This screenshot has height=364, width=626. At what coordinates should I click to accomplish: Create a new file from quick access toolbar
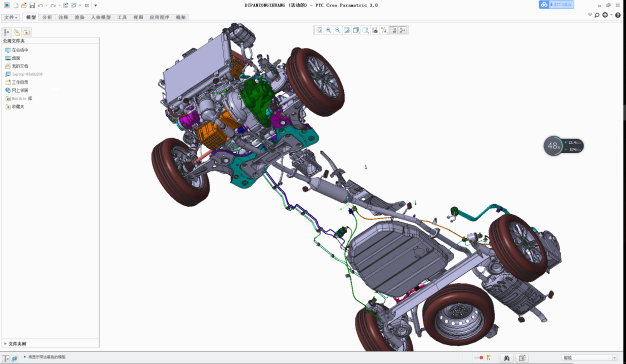(16, 6)
